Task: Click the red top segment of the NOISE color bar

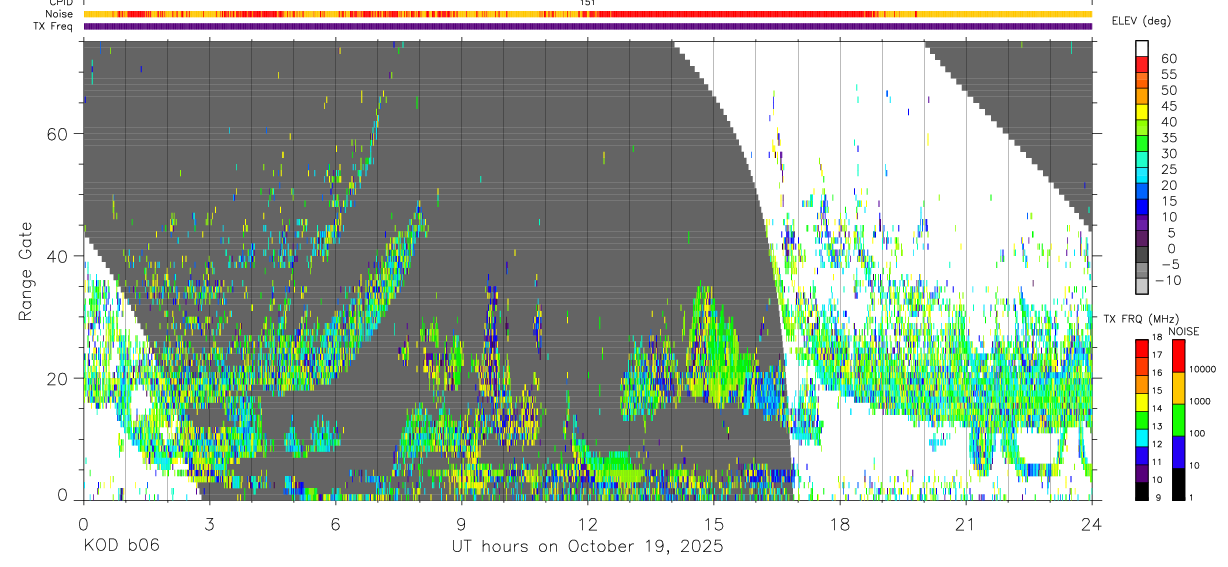Action: [x=1179, y=356]
